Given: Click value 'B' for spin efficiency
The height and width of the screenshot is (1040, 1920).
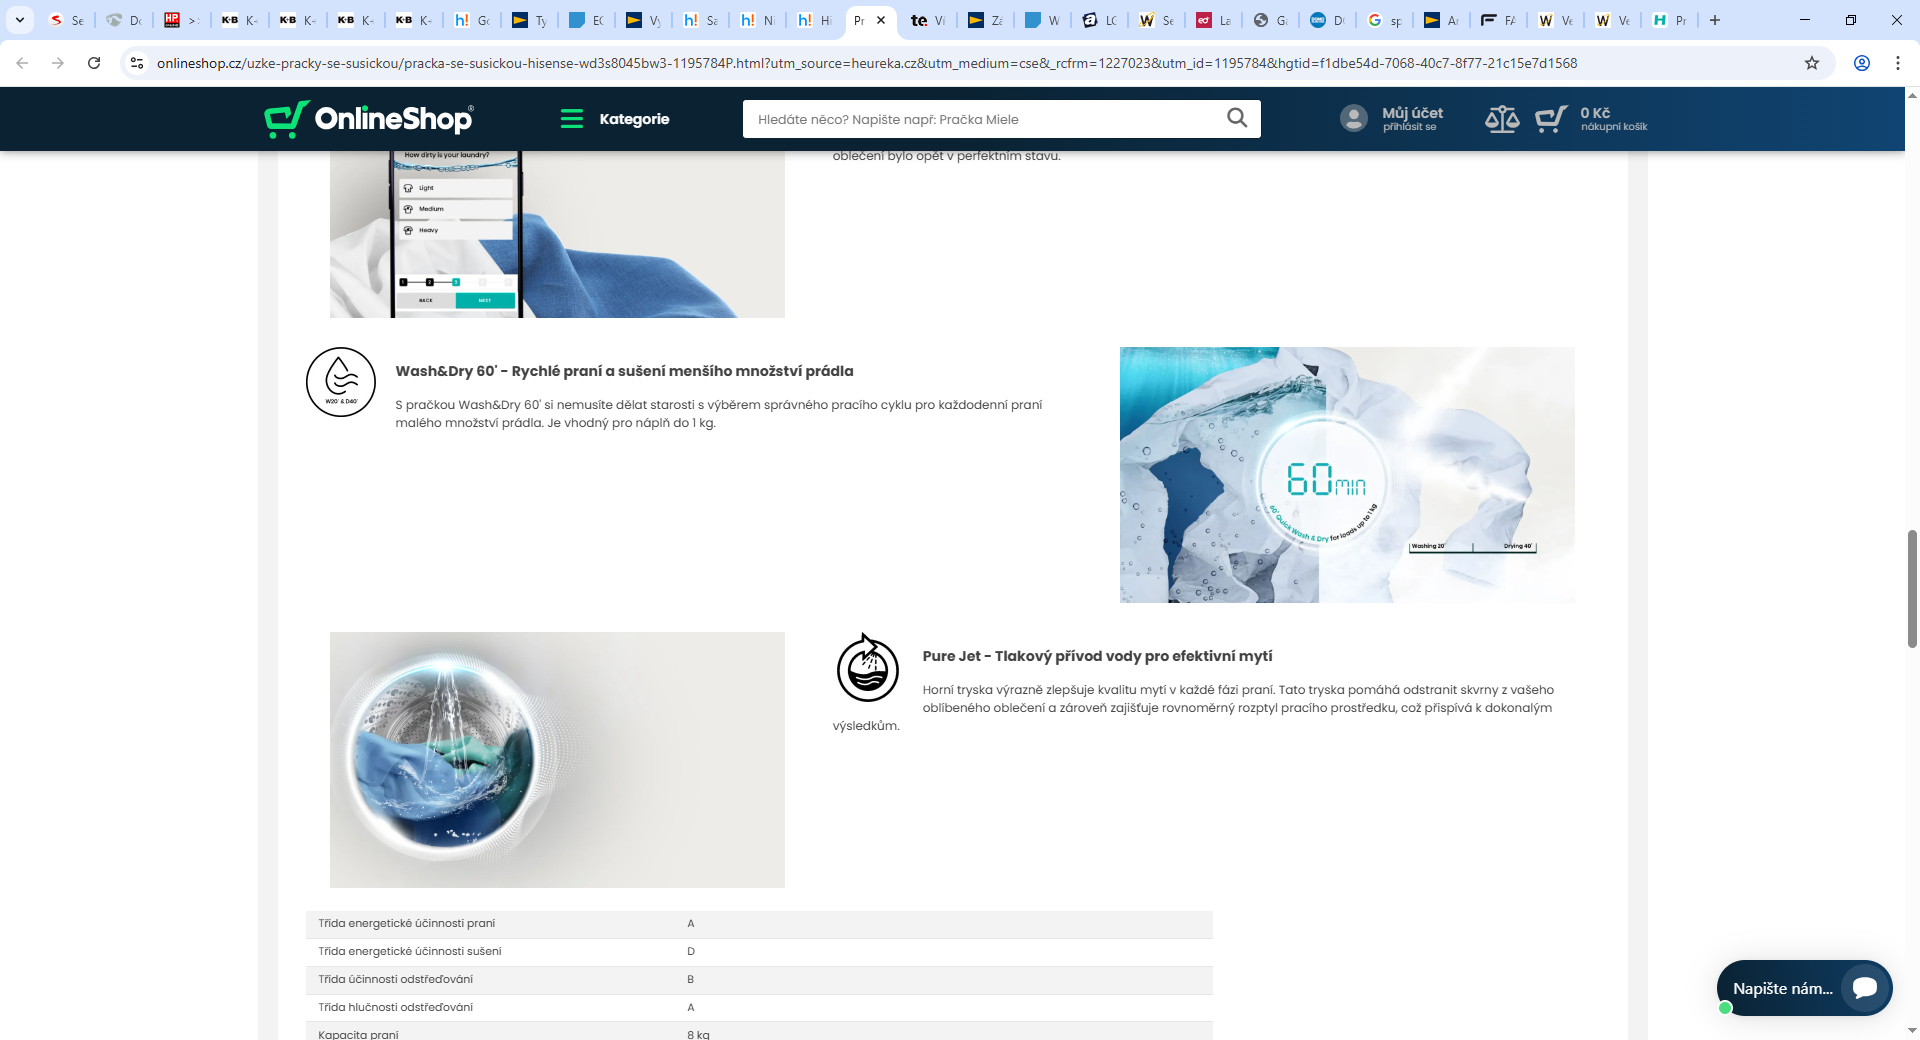Looking at the screenshot, I should coord(691,980).
